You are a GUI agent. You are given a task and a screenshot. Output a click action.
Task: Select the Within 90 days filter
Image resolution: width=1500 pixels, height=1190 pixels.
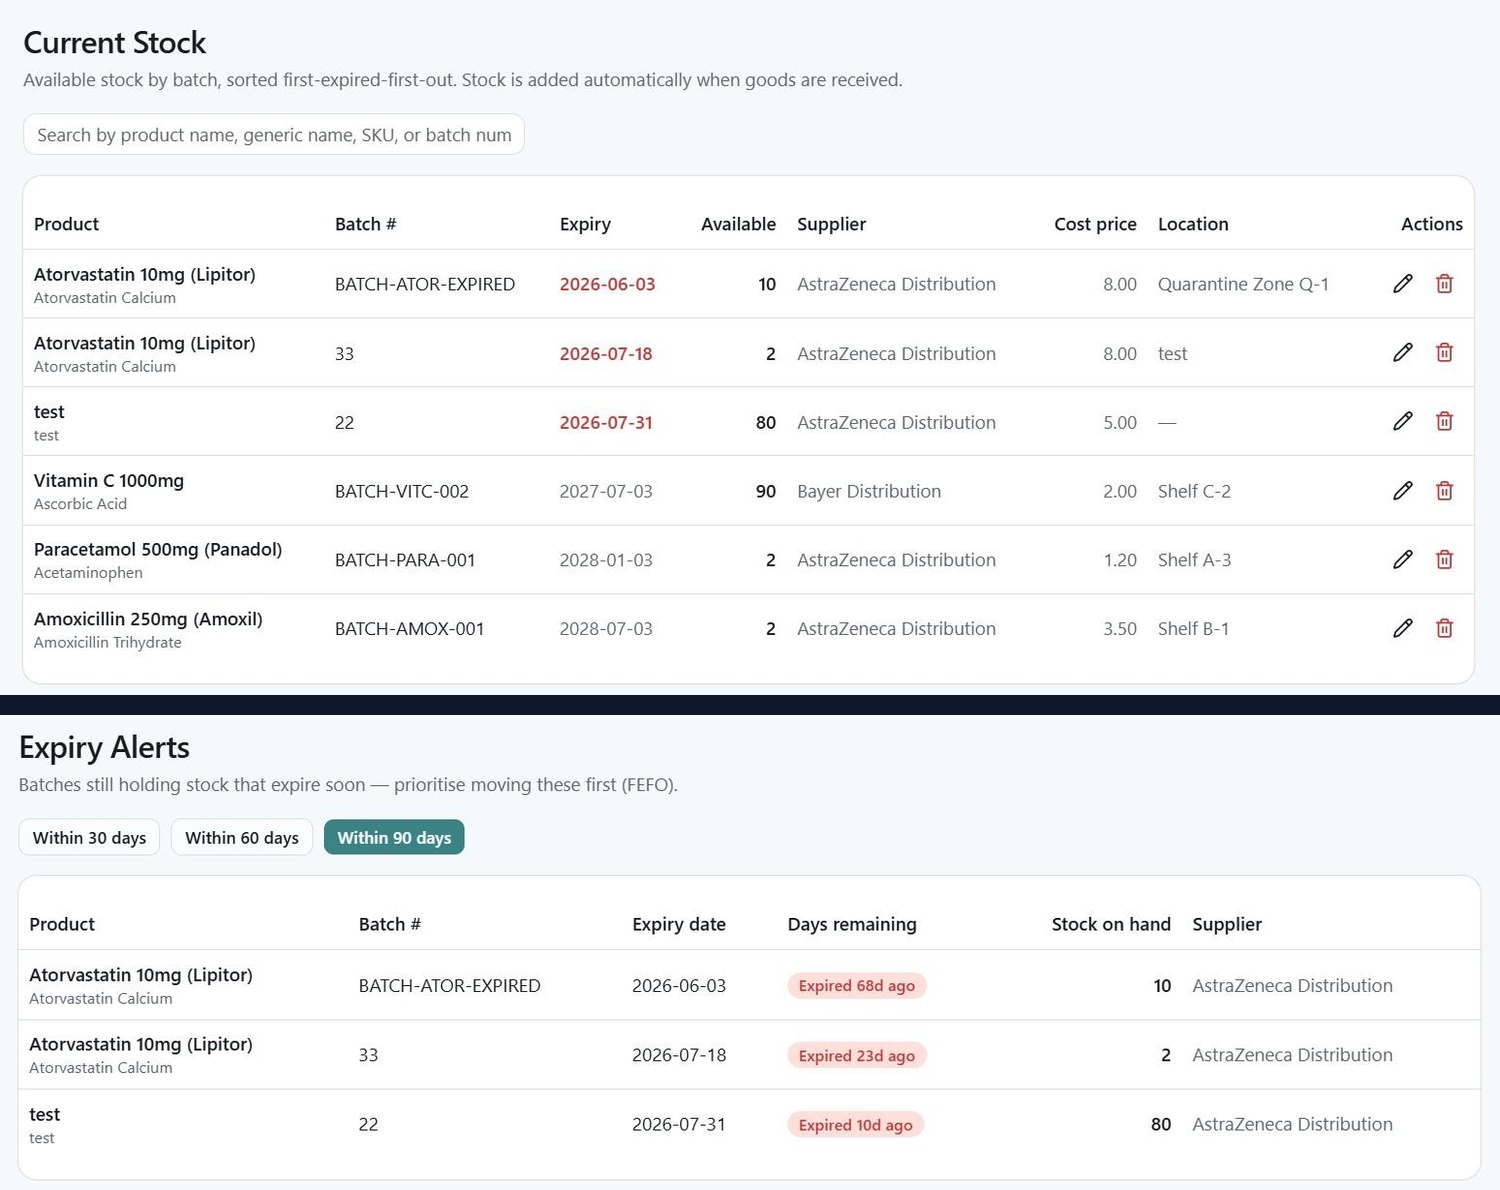[x=394, y=838]
